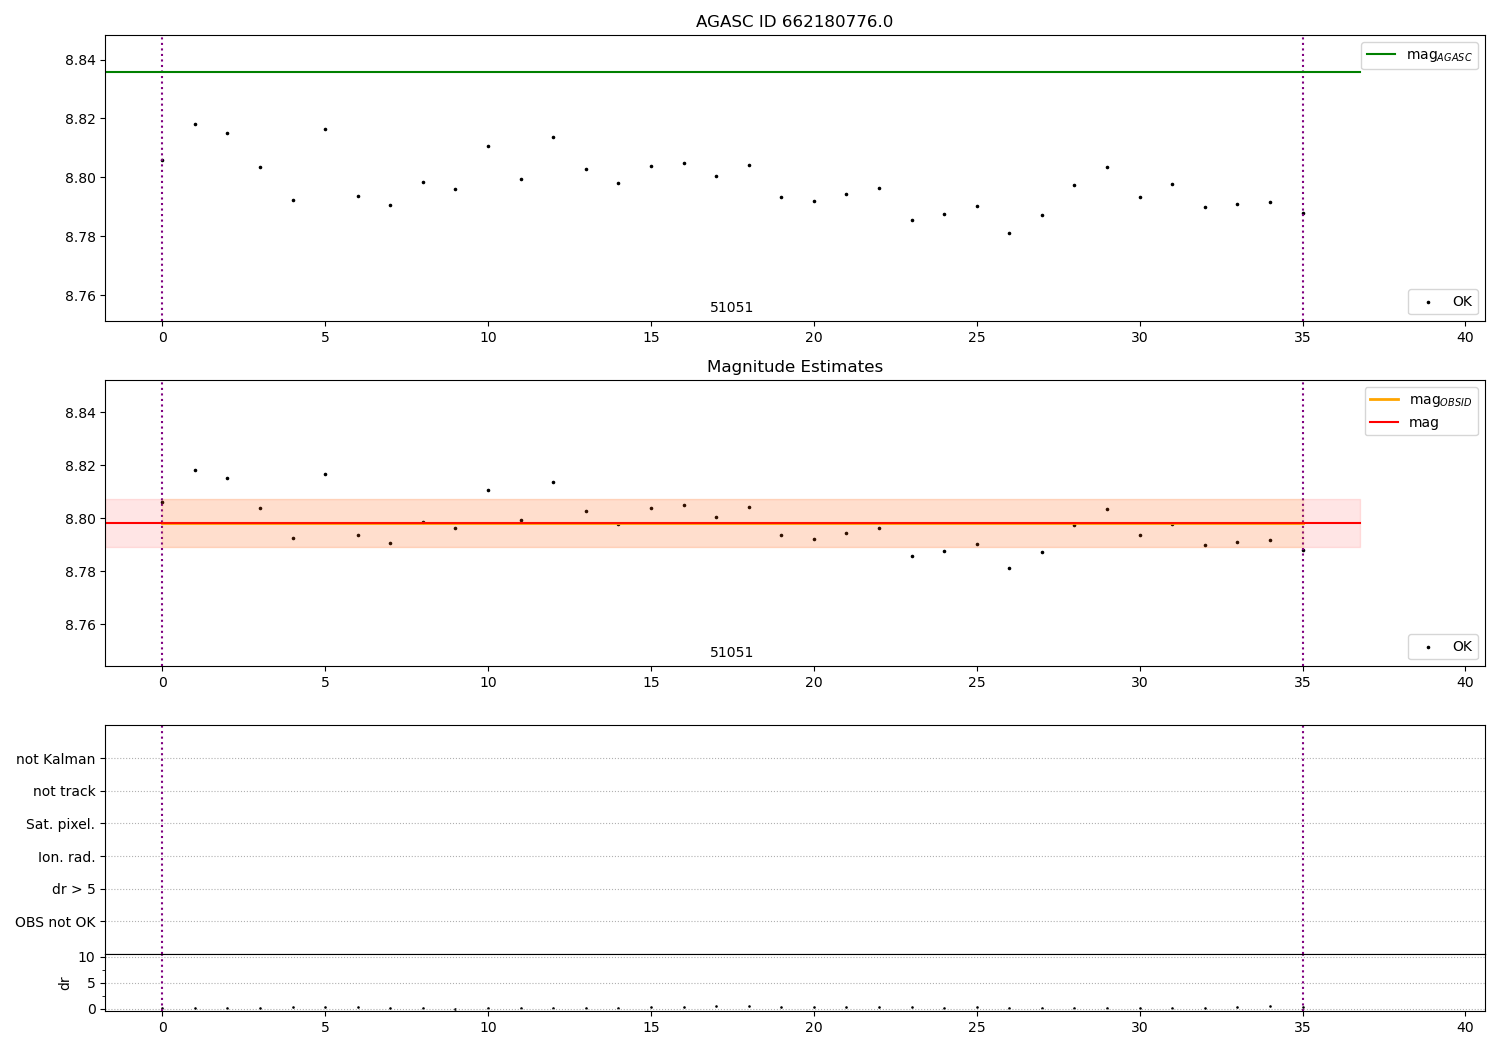Image resolution: width=1500 pixels, height=1050 pixels.
Task: Select the not Kalman axis label
Action: click(x=56, y=759)
